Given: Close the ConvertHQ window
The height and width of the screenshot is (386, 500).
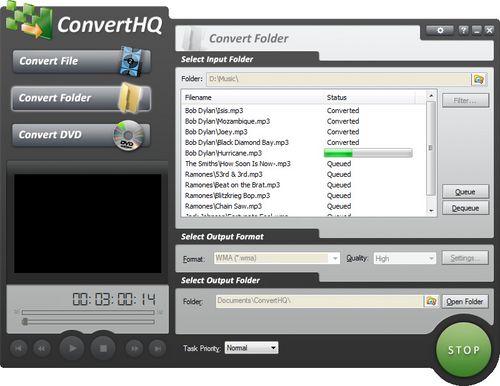Looking at the screenshot, I should 489,30.
